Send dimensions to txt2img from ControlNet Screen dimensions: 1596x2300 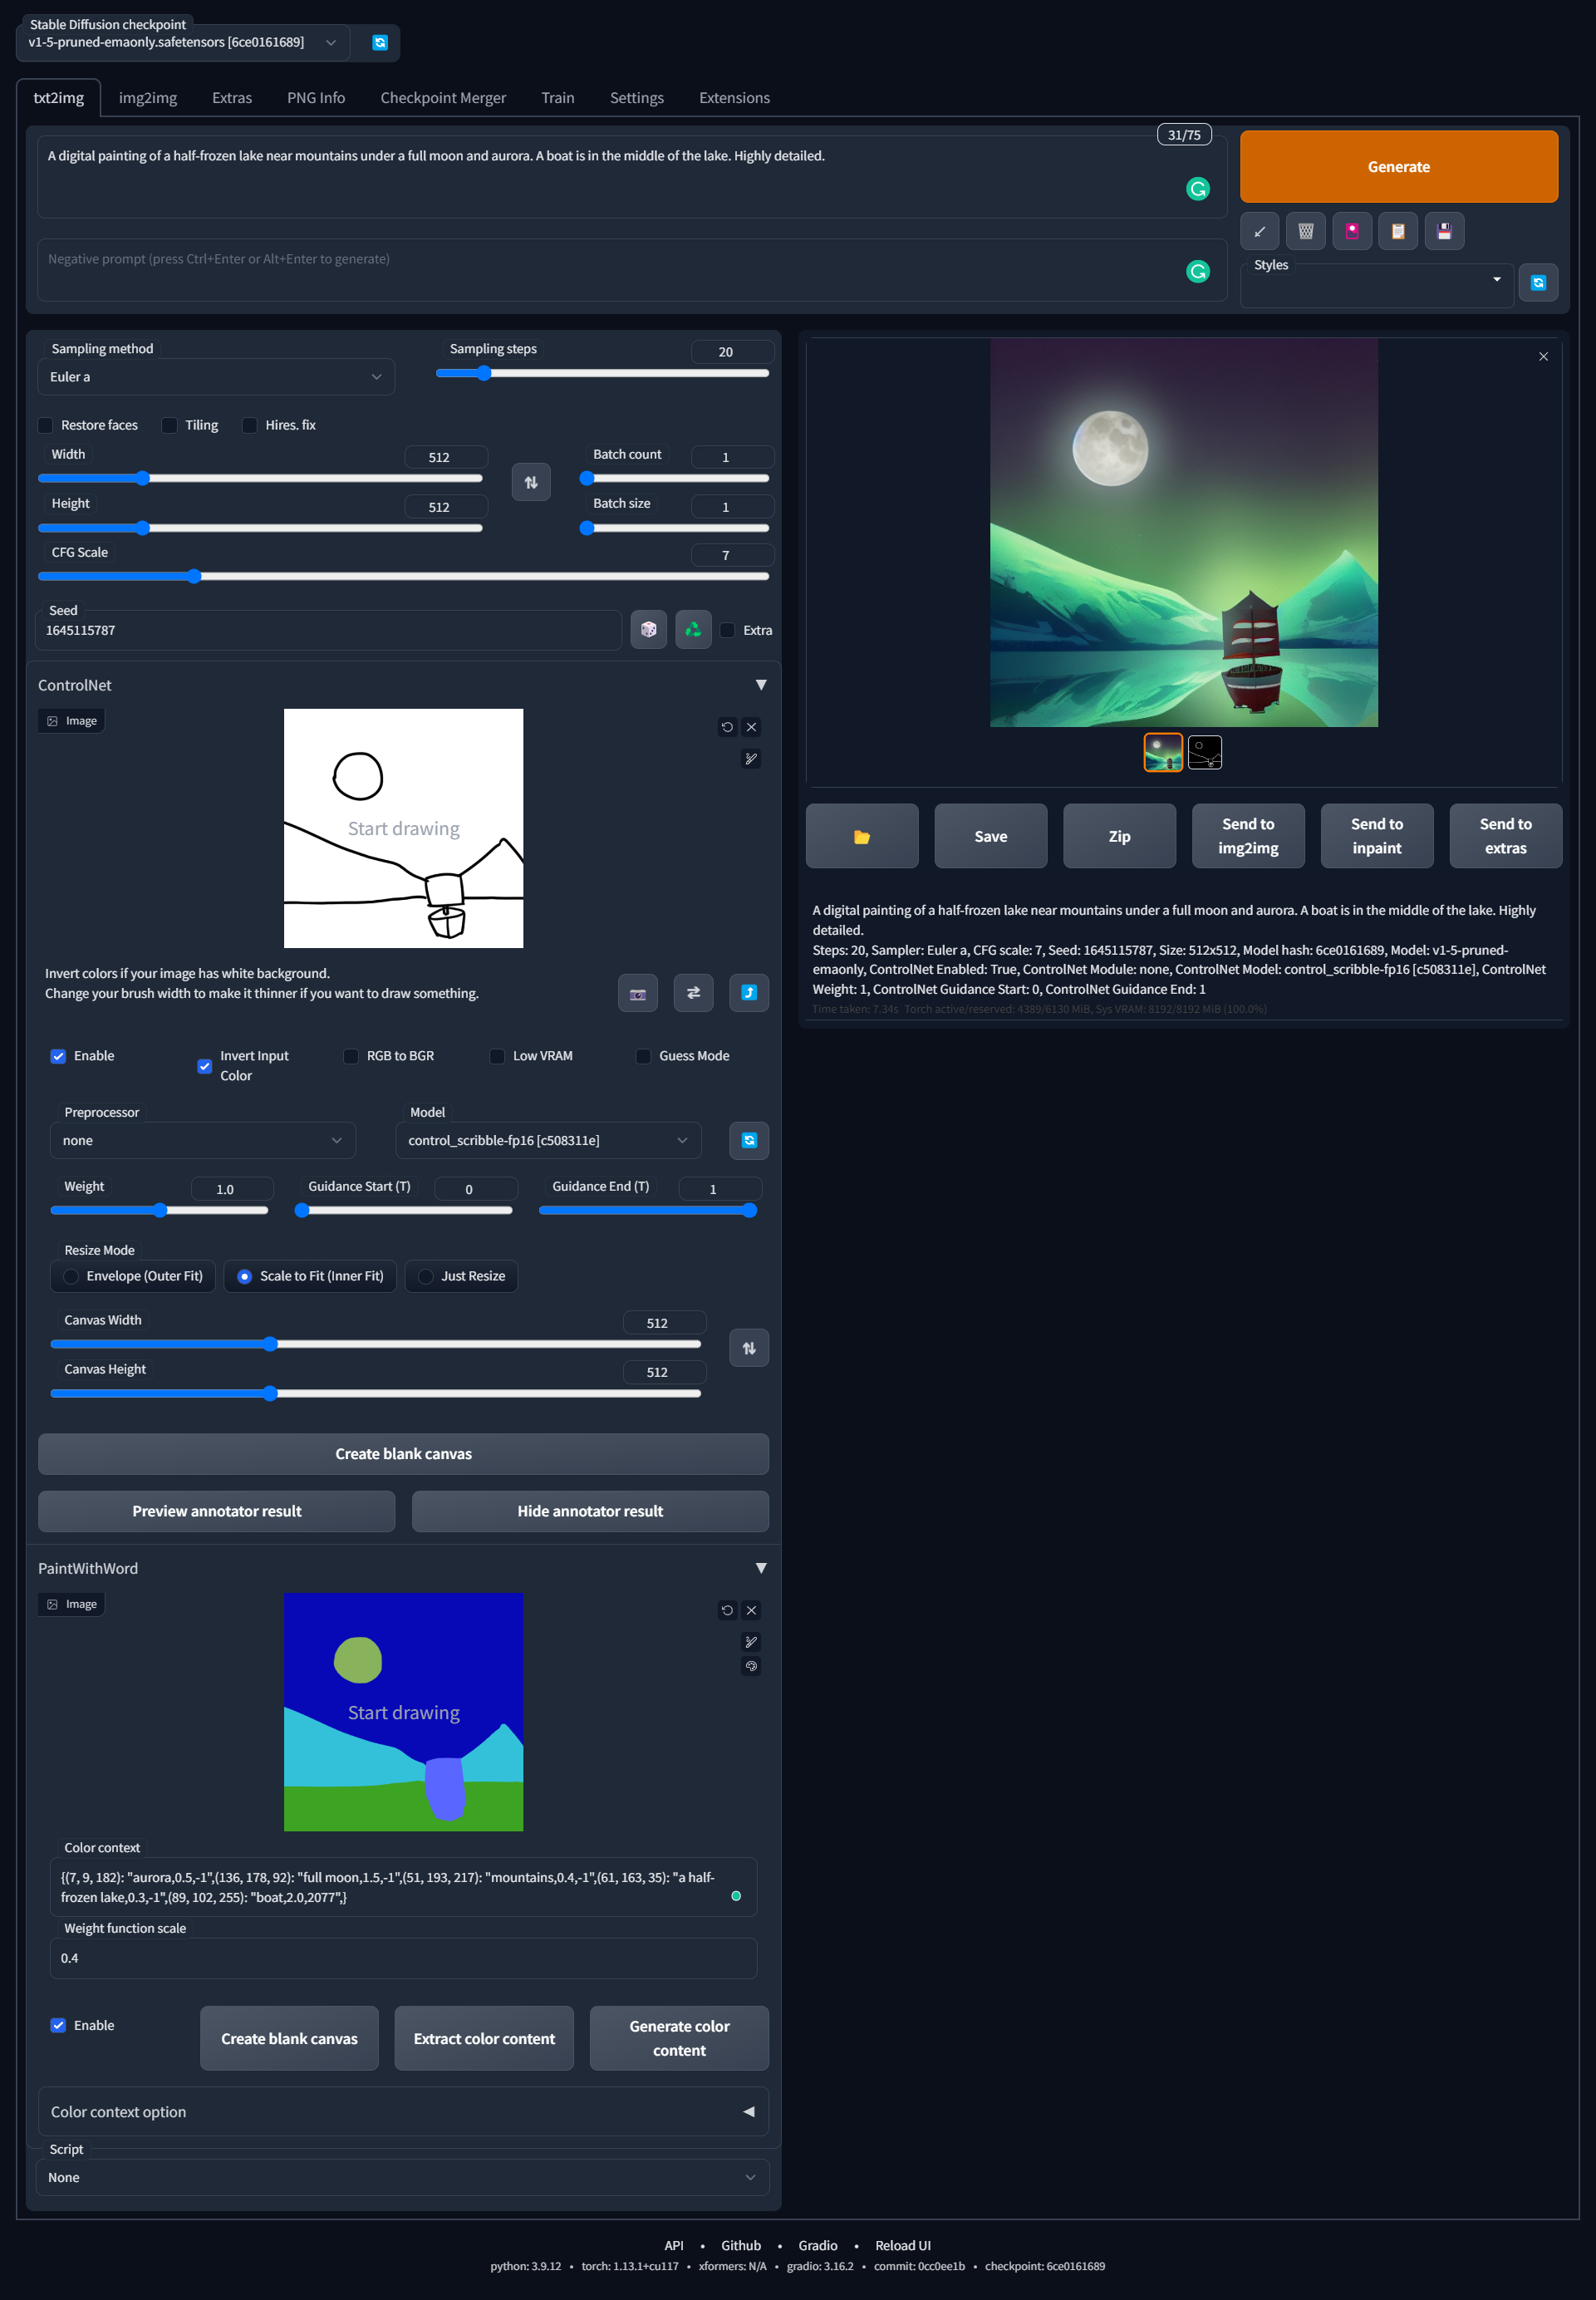(x=749, y=993)
